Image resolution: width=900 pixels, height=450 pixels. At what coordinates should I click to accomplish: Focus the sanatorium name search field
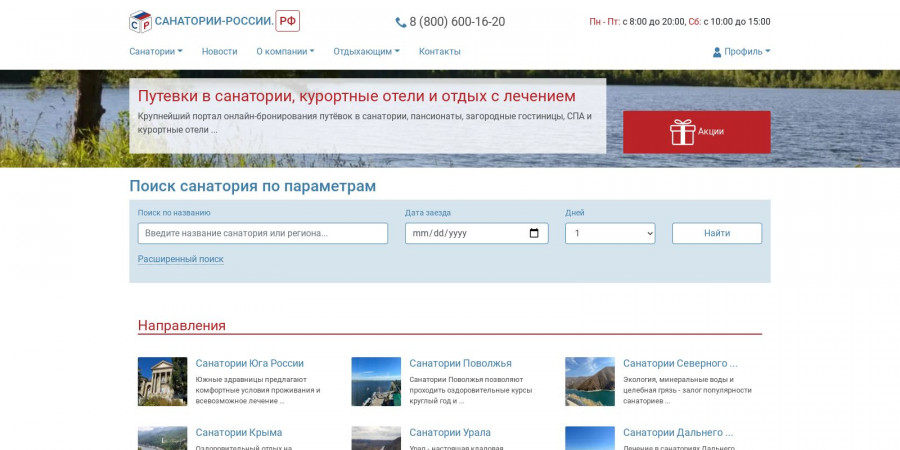point(263,234)
